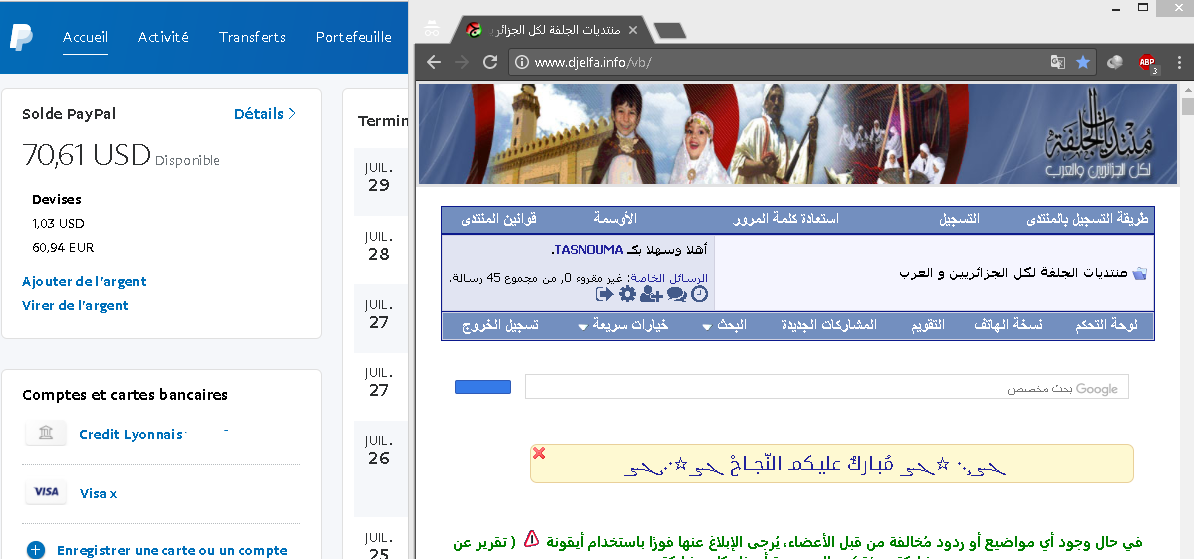
Task: Click the forum folder icon beside title
Action: (1139, 273)
